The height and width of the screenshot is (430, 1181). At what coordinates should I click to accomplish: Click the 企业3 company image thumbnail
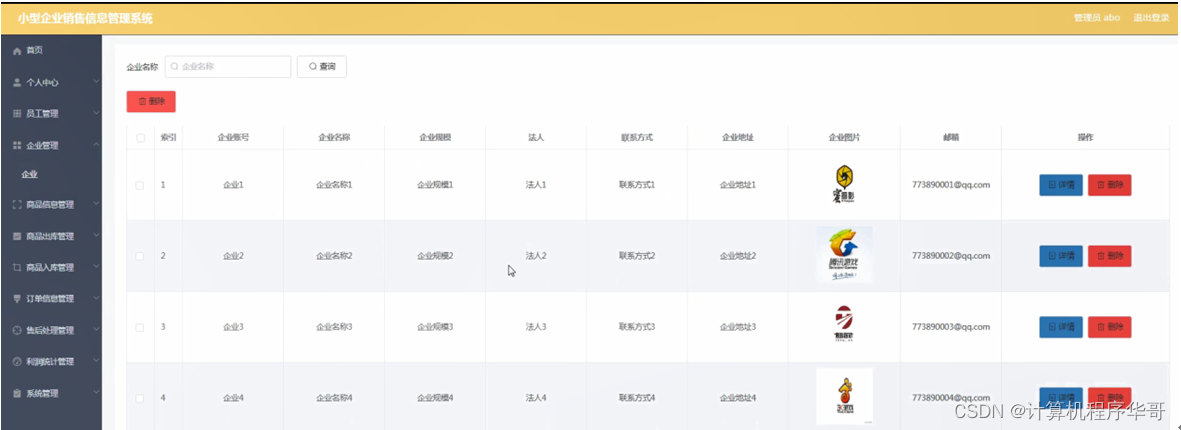[x=844, y=325]
